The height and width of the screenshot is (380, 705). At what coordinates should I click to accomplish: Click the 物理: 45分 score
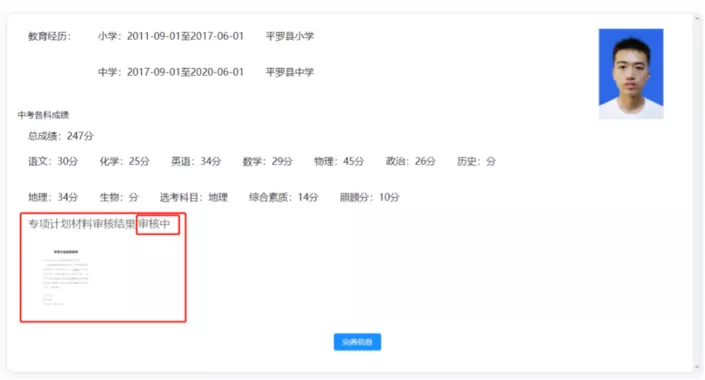(339, 161)
